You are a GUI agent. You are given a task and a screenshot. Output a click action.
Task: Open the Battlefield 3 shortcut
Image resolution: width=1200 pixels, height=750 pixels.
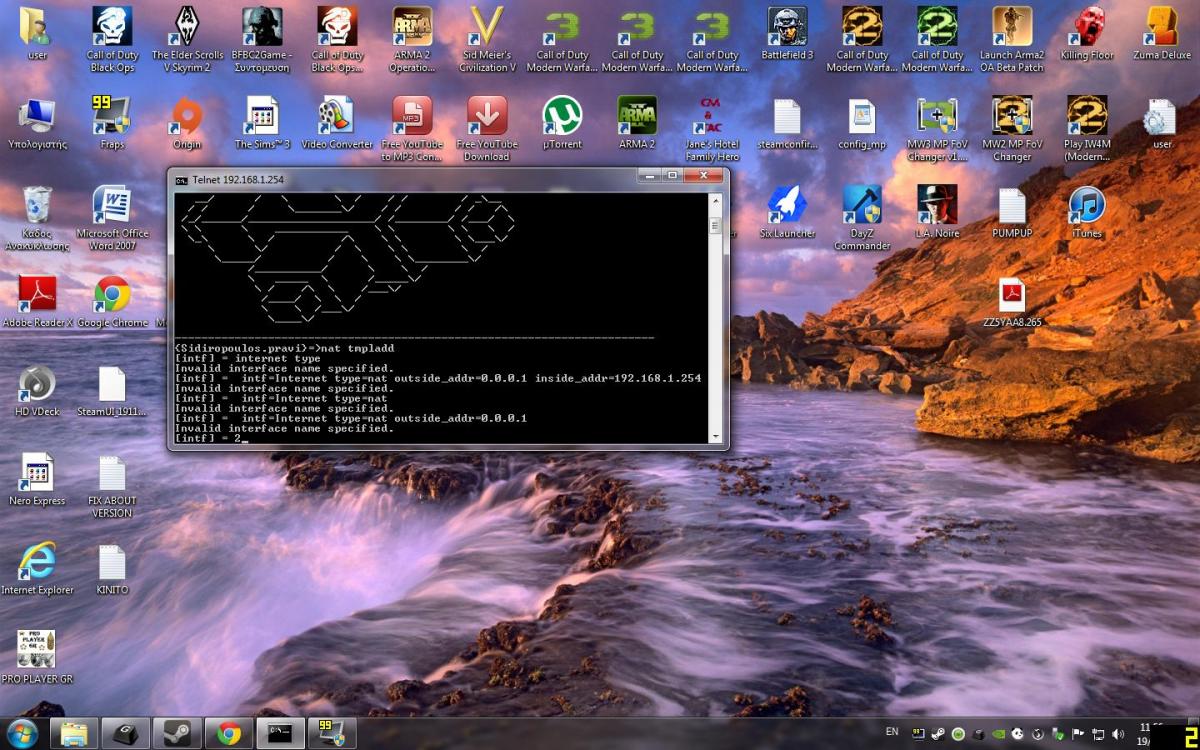pos(787,33)
